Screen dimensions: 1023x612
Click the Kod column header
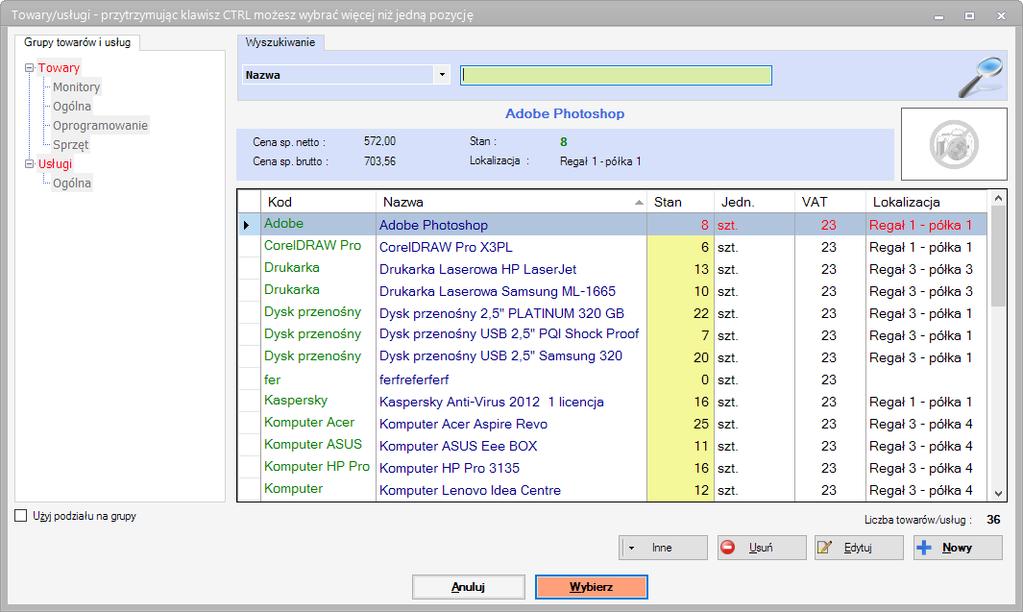point(318,202)
